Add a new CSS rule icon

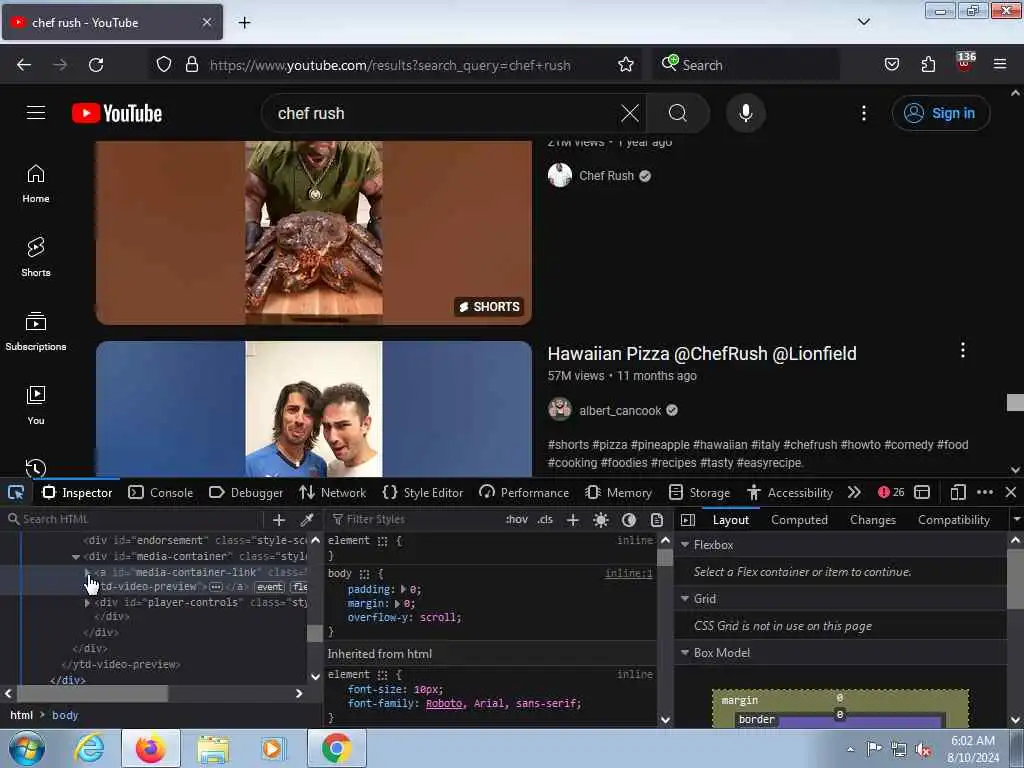573,520
